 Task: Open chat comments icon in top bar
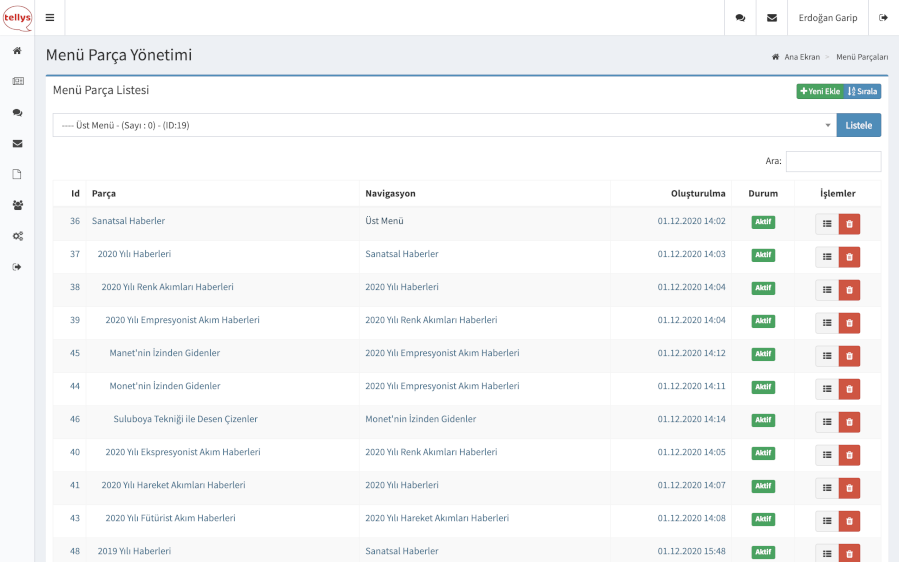click(x=739, y=18)
